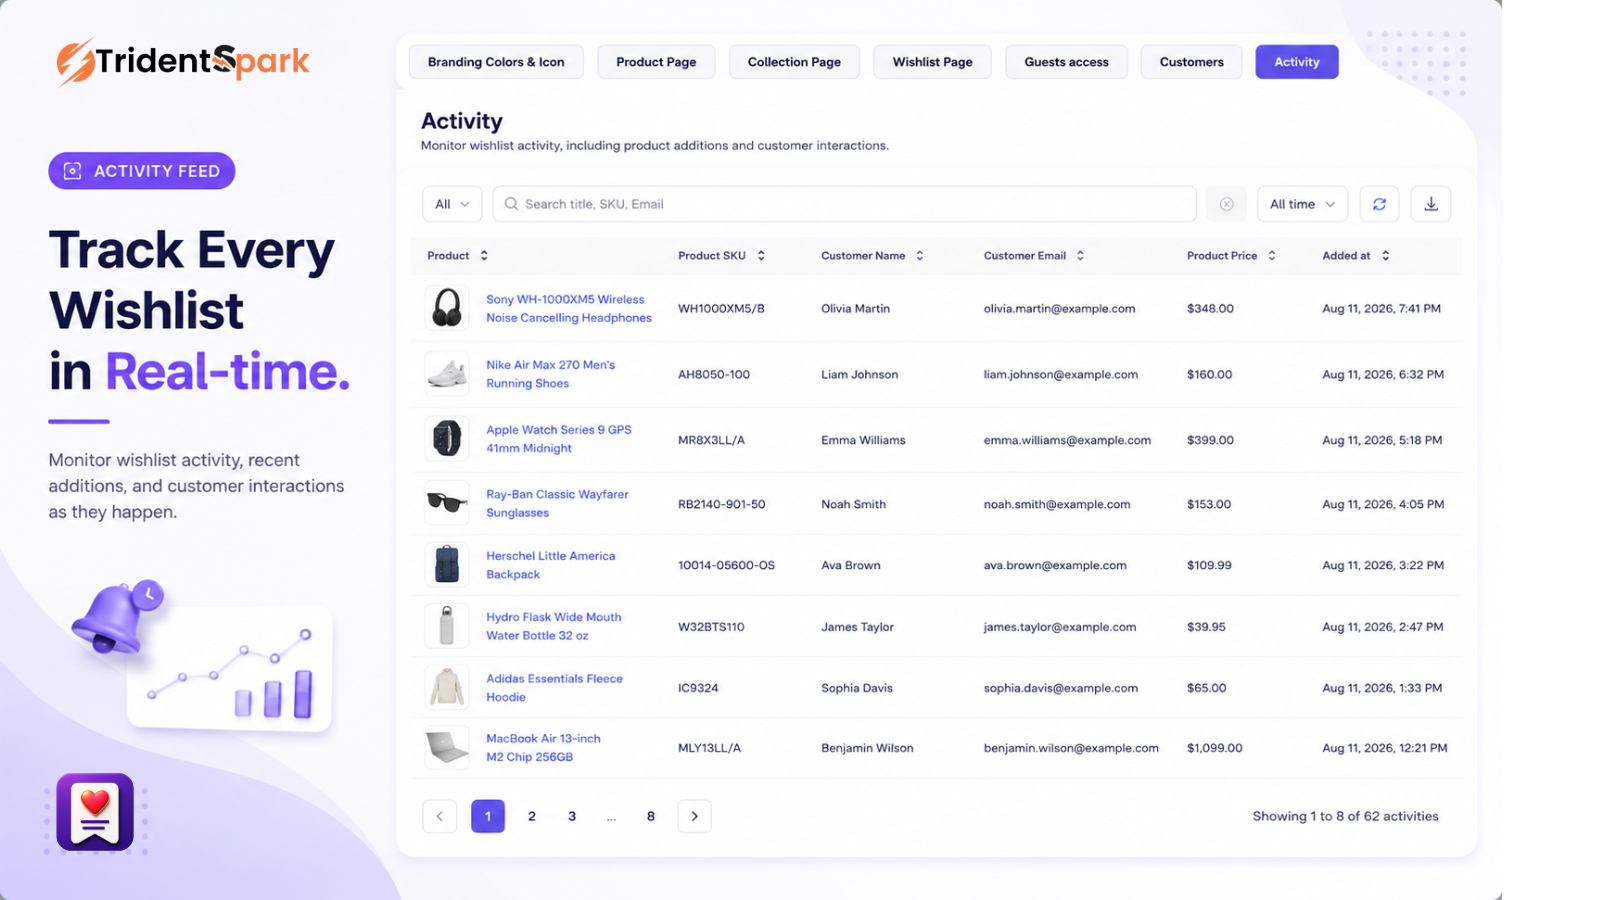This screenshot has width=1600, height=900.
Task: Open Apple Watch Series 9 link
Action: [559, 439]
